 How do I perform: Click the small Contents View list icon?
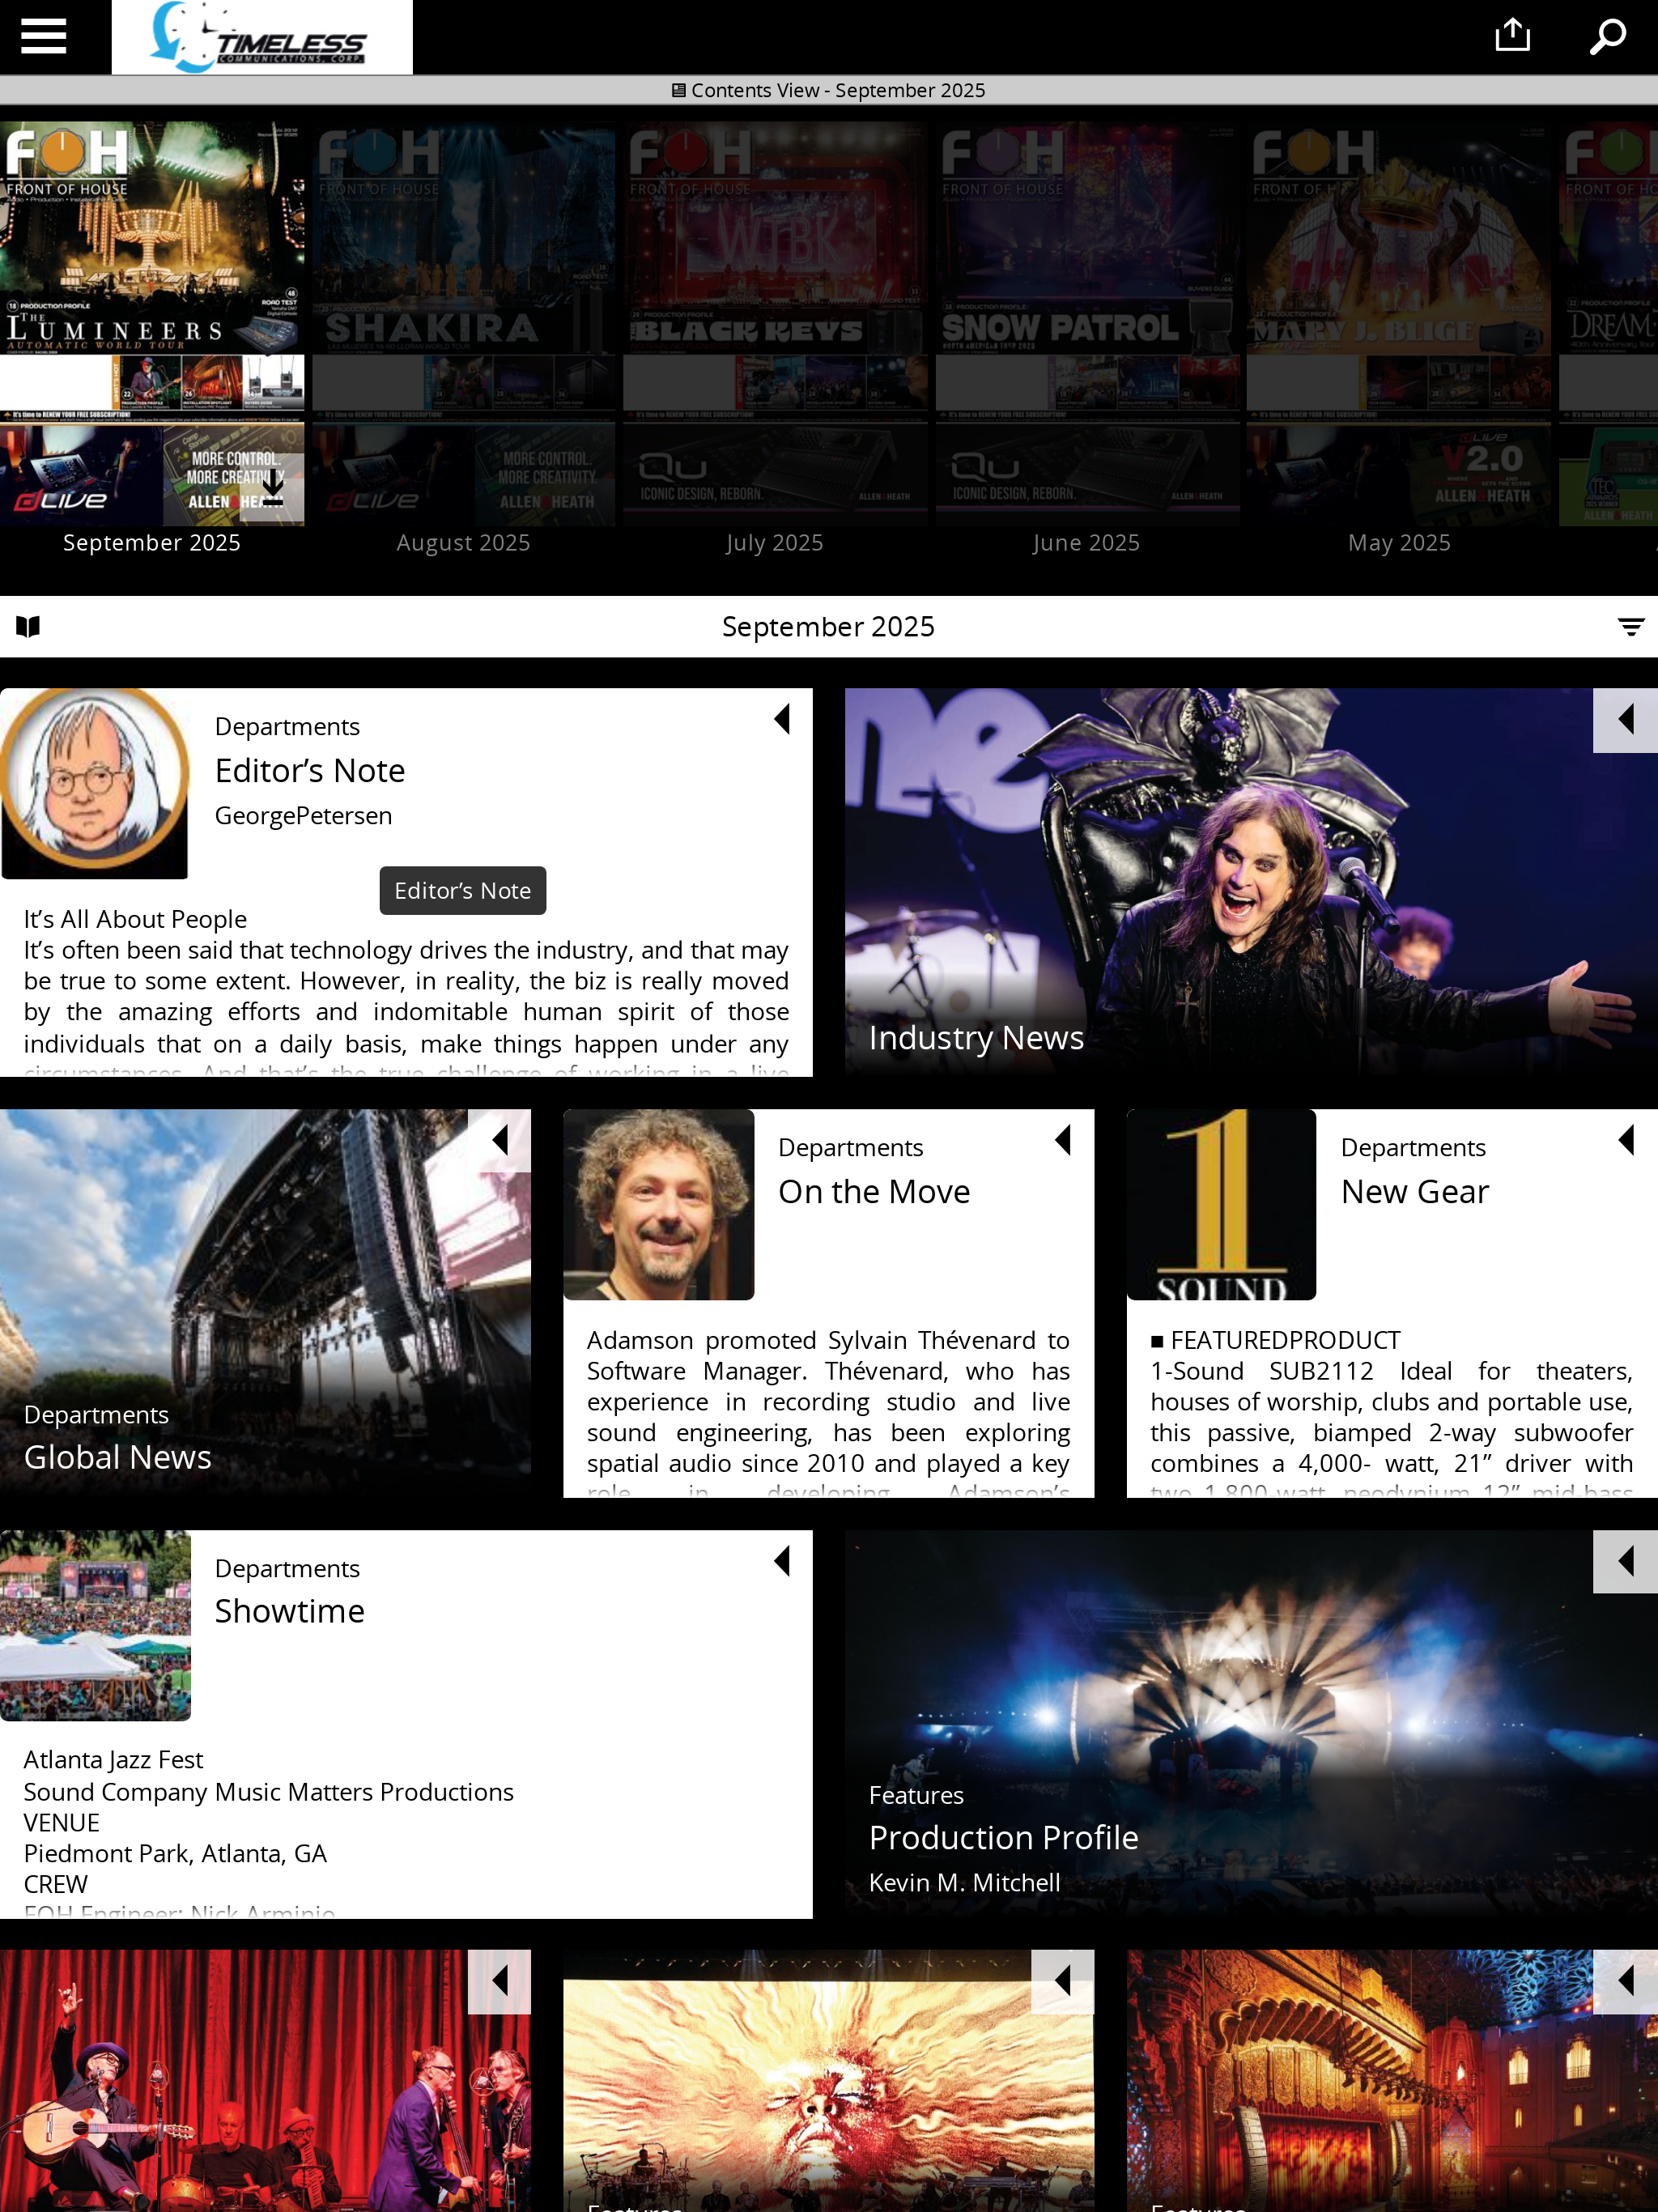click(679, 90)
